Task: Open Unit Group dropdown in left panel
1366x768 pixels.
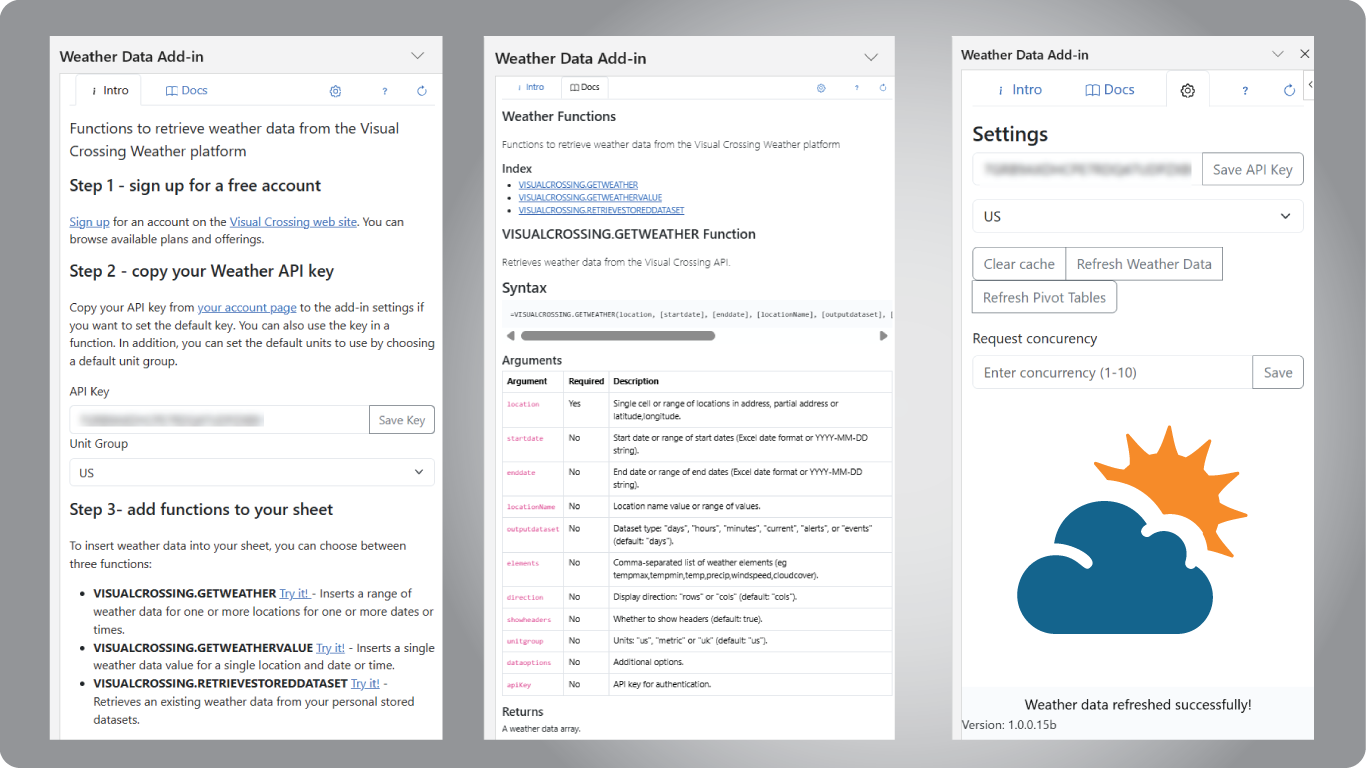Action: [x=252, y=472]
